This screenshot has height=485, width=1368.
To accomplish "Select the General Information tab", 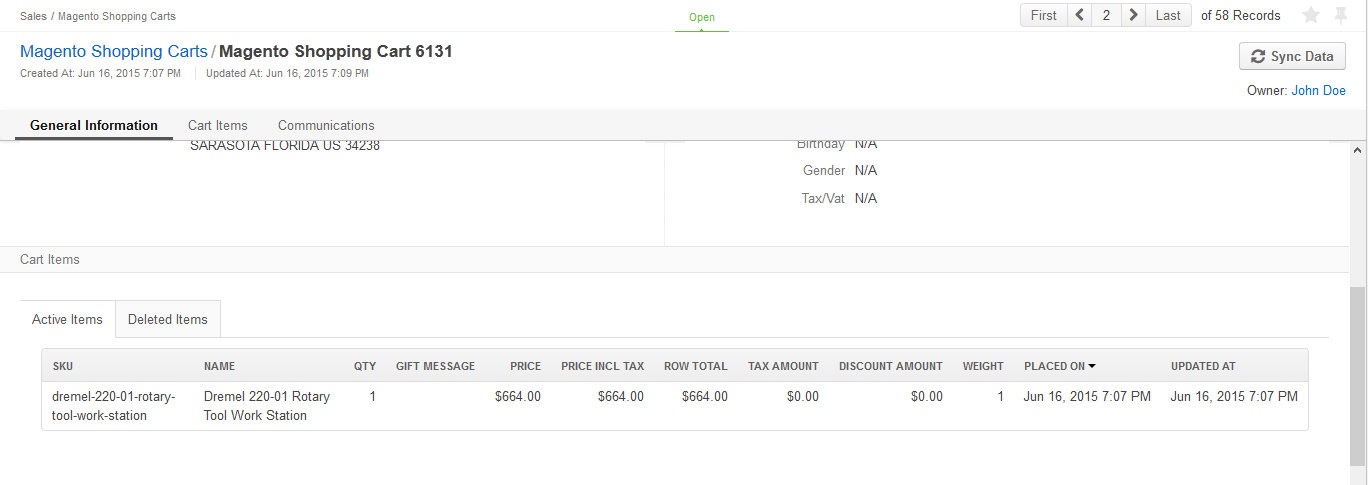I will pos(94,125).
